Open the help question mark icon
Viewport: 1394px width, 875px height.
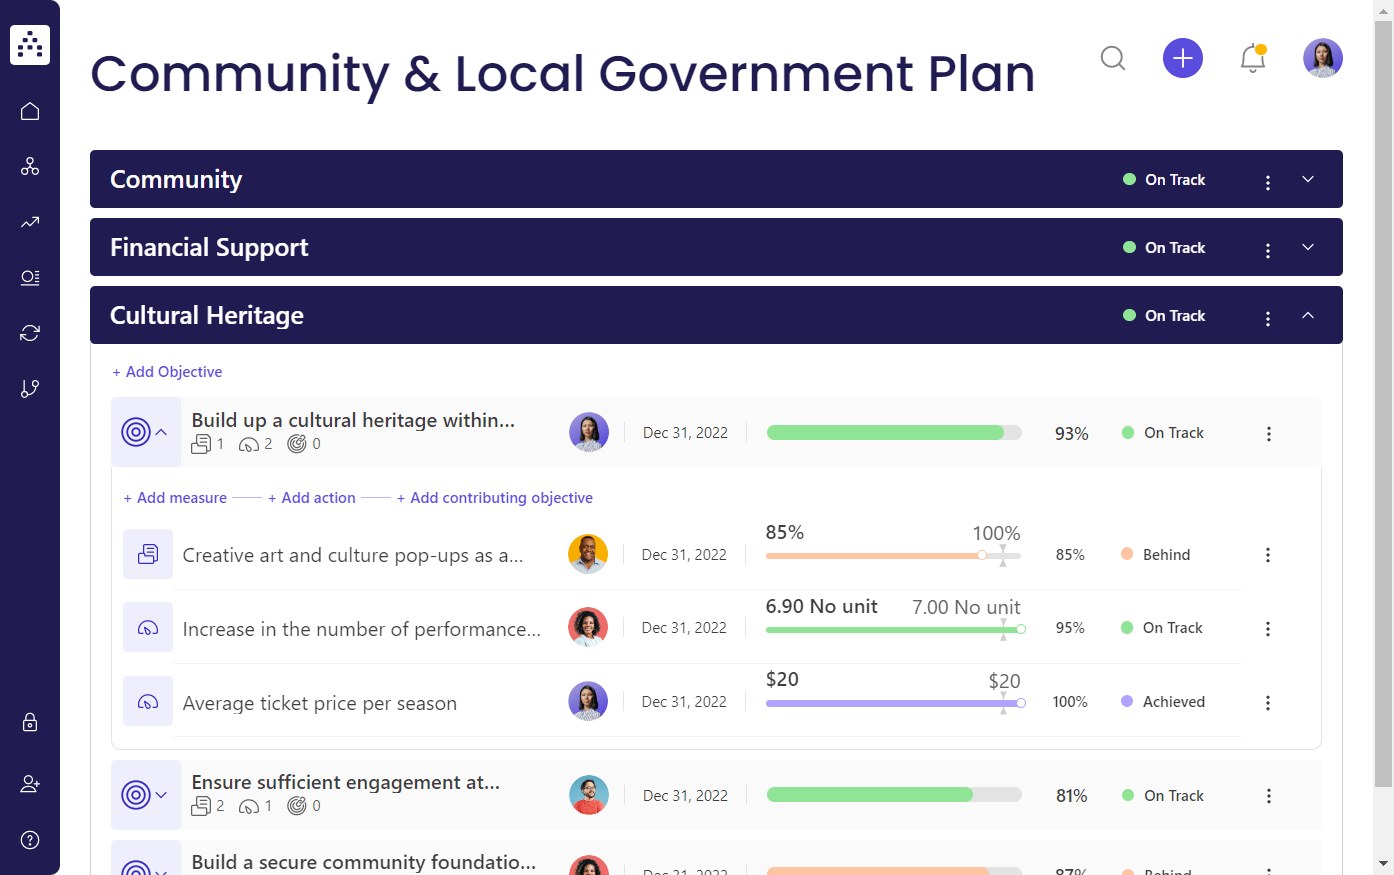(30, 840)
